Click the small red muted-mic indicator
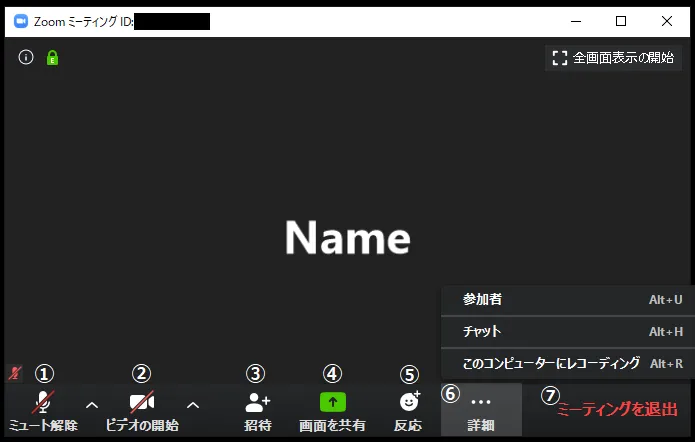 pos(15,373)
